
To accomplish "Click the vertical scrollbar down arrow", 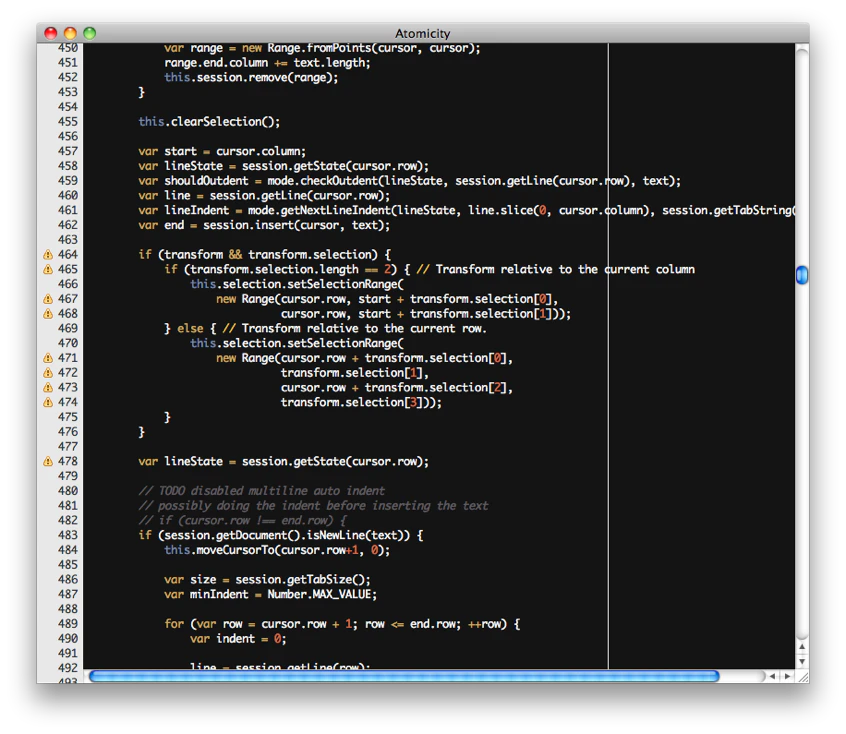I will click(x=802, y=661).
